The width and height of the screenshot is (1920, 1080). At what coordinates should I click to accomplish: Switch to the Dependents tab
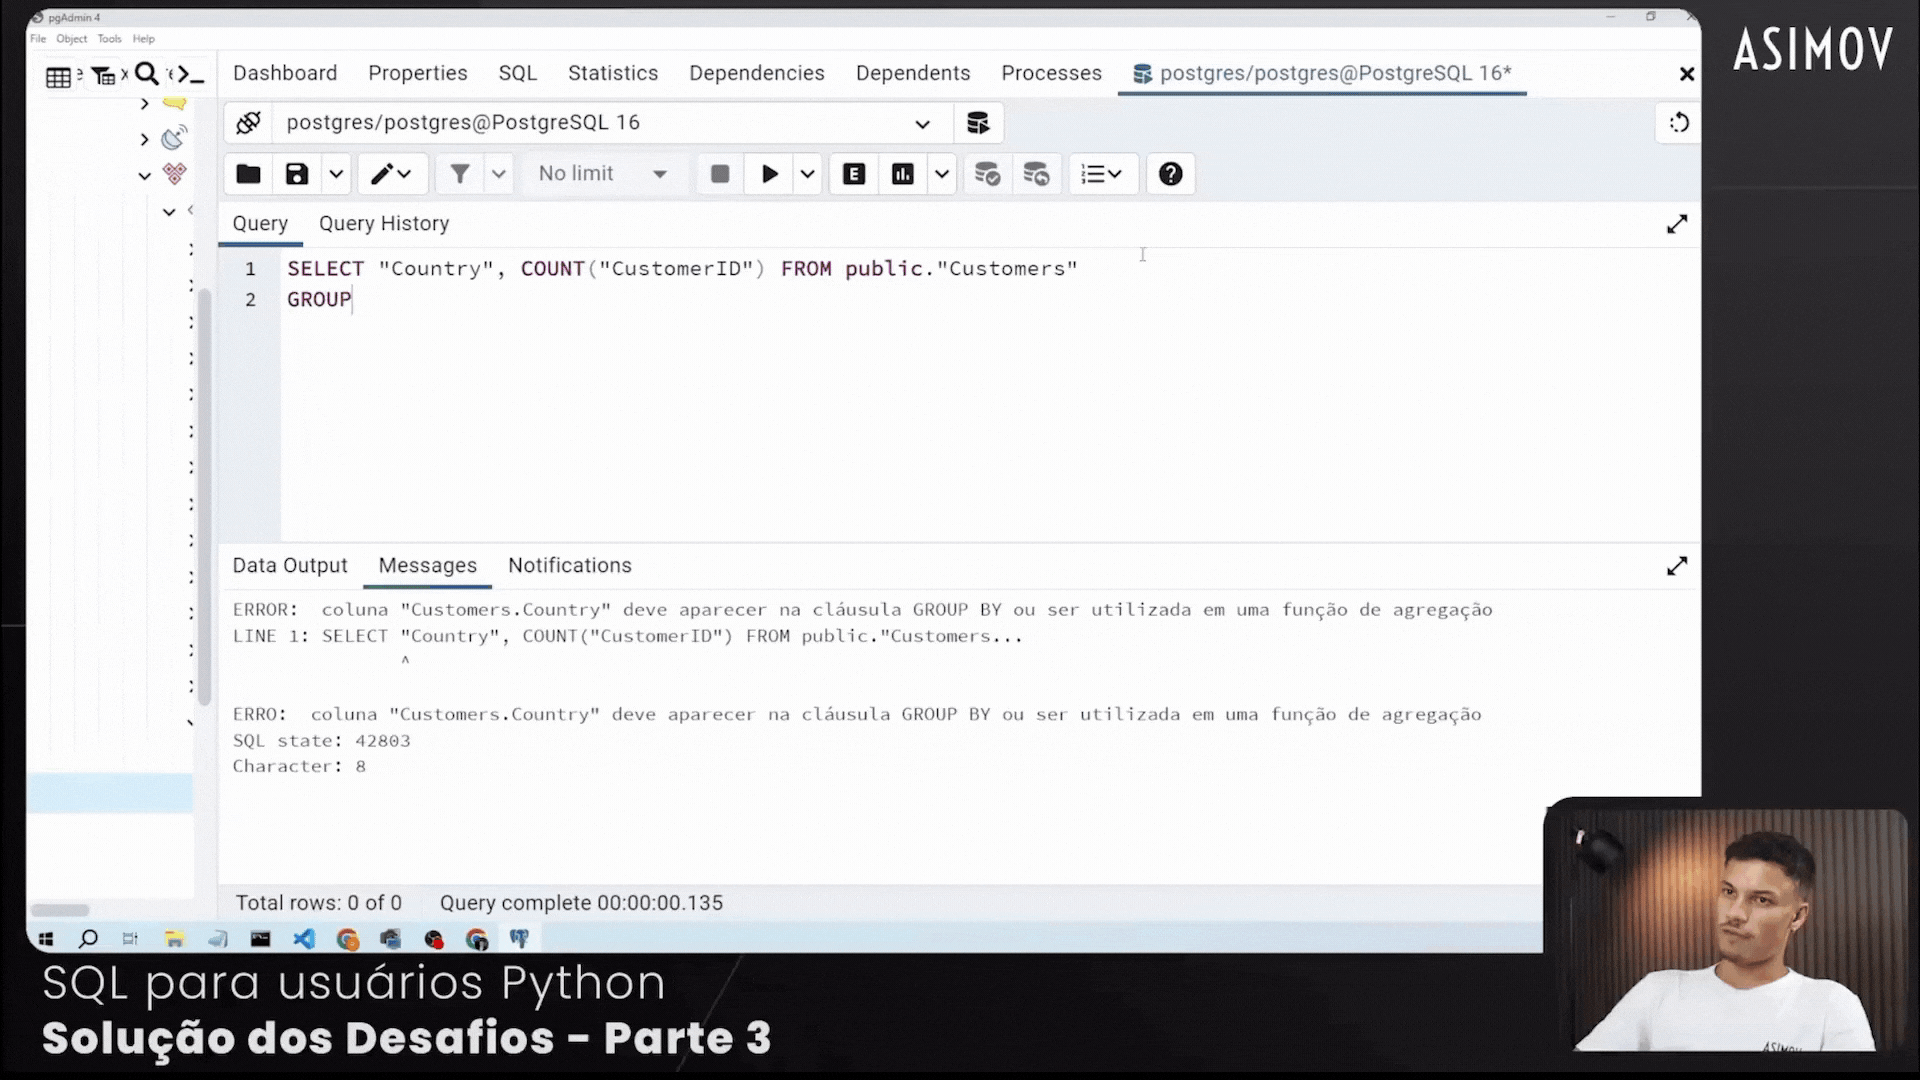pos(913,73)
